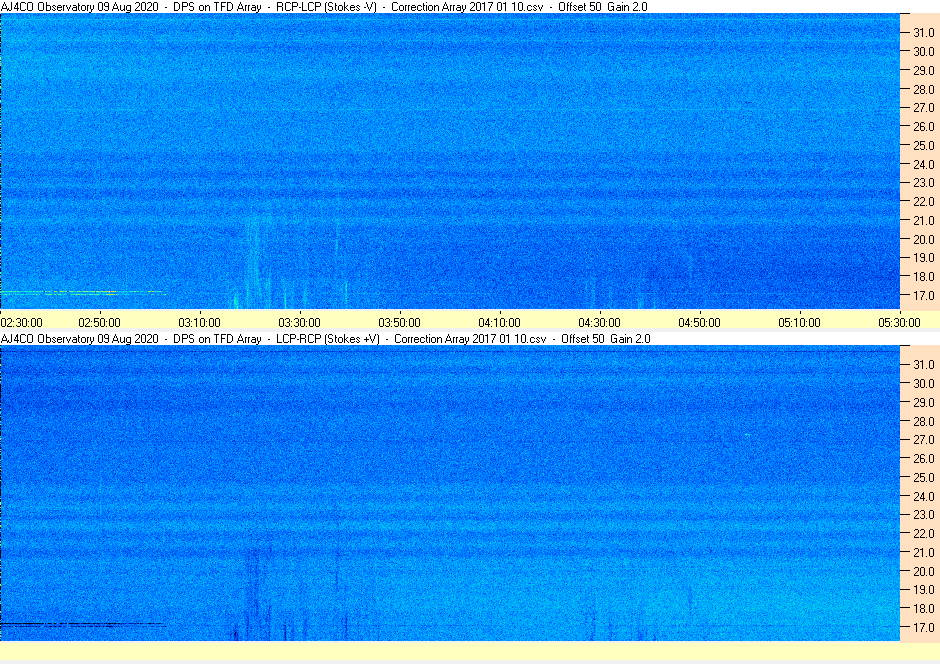Screen dimensions: 940x664
Task: Click 24.0 frequency label in Stokes +V panel
Action: click(923, 496)
